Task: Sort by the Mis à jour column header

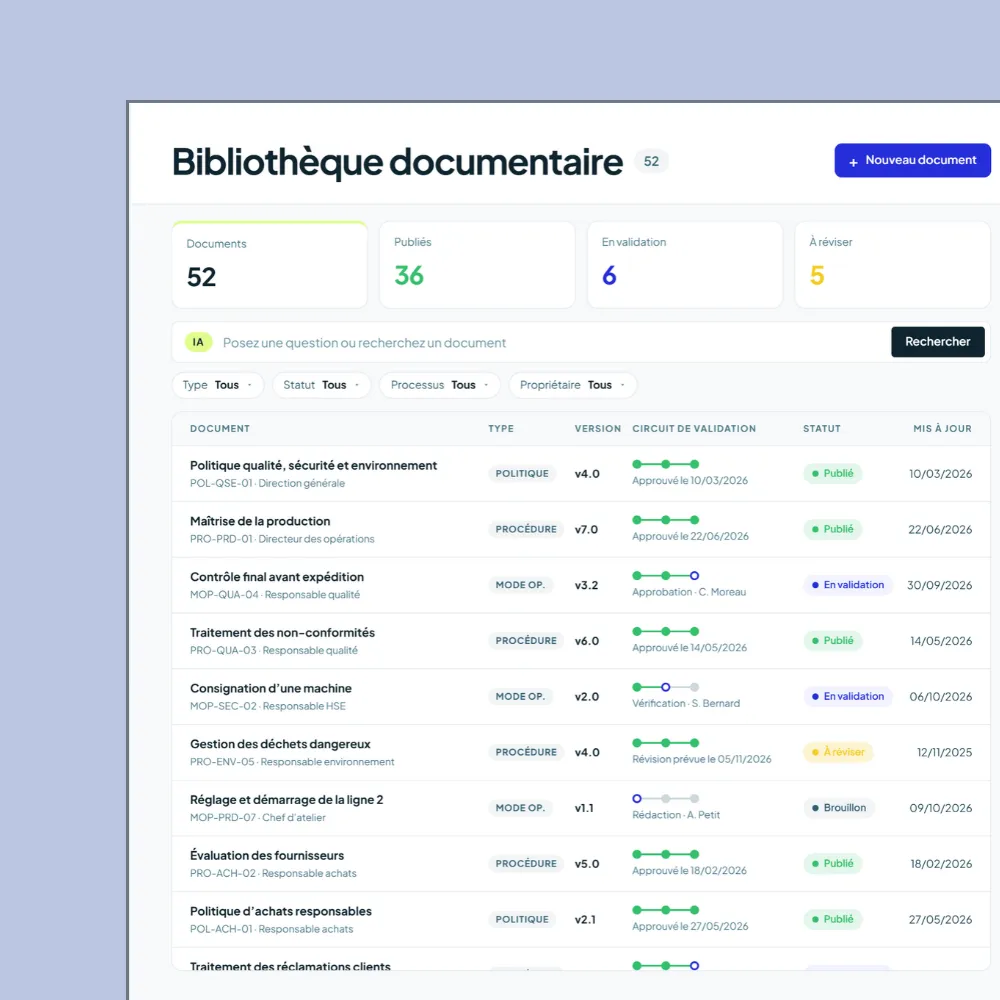Action: tap(942, 429)
